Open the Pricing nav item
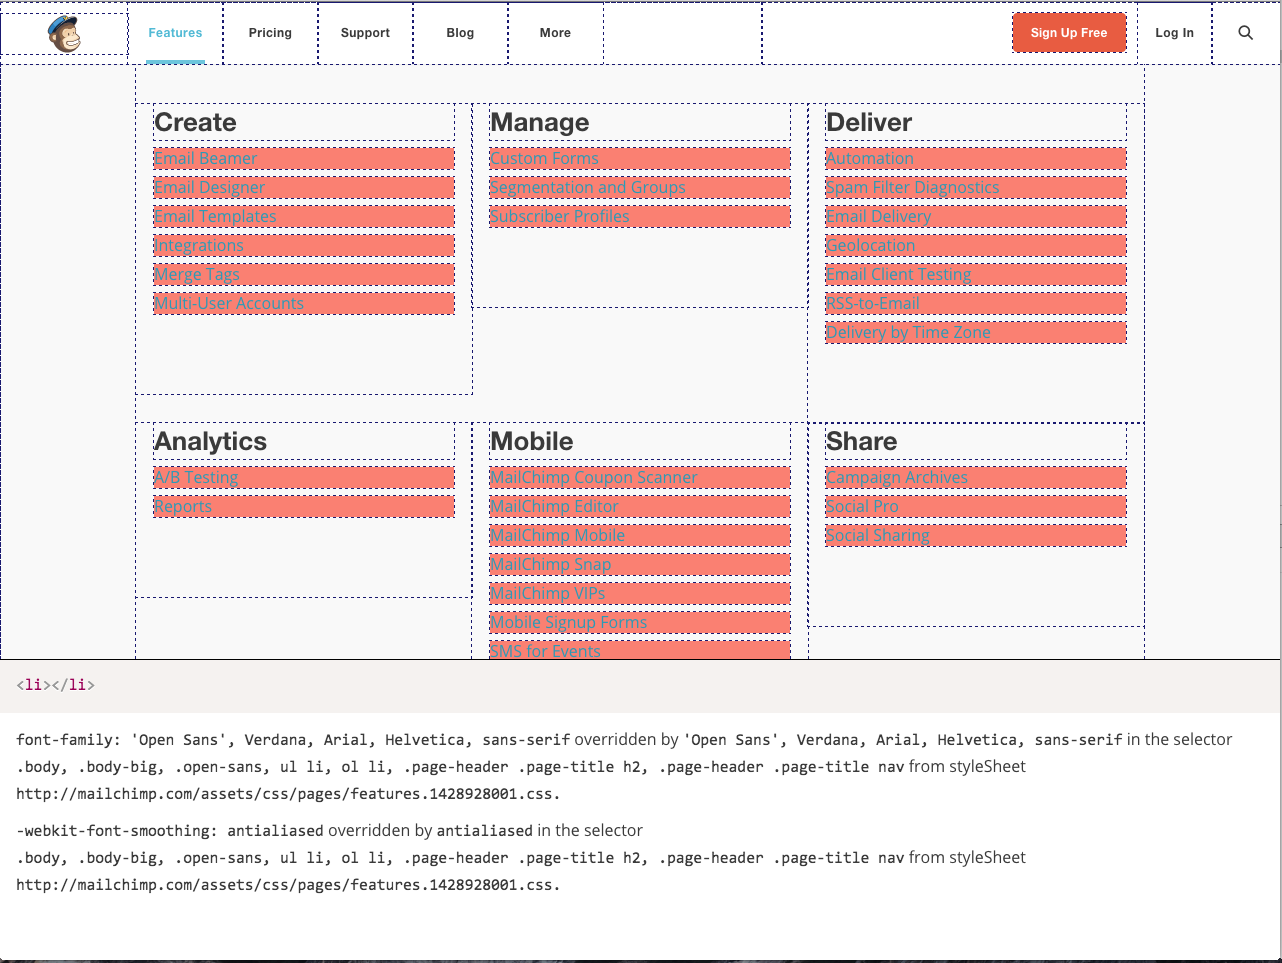The image size is (1282, 963). [x=270, y=33]
